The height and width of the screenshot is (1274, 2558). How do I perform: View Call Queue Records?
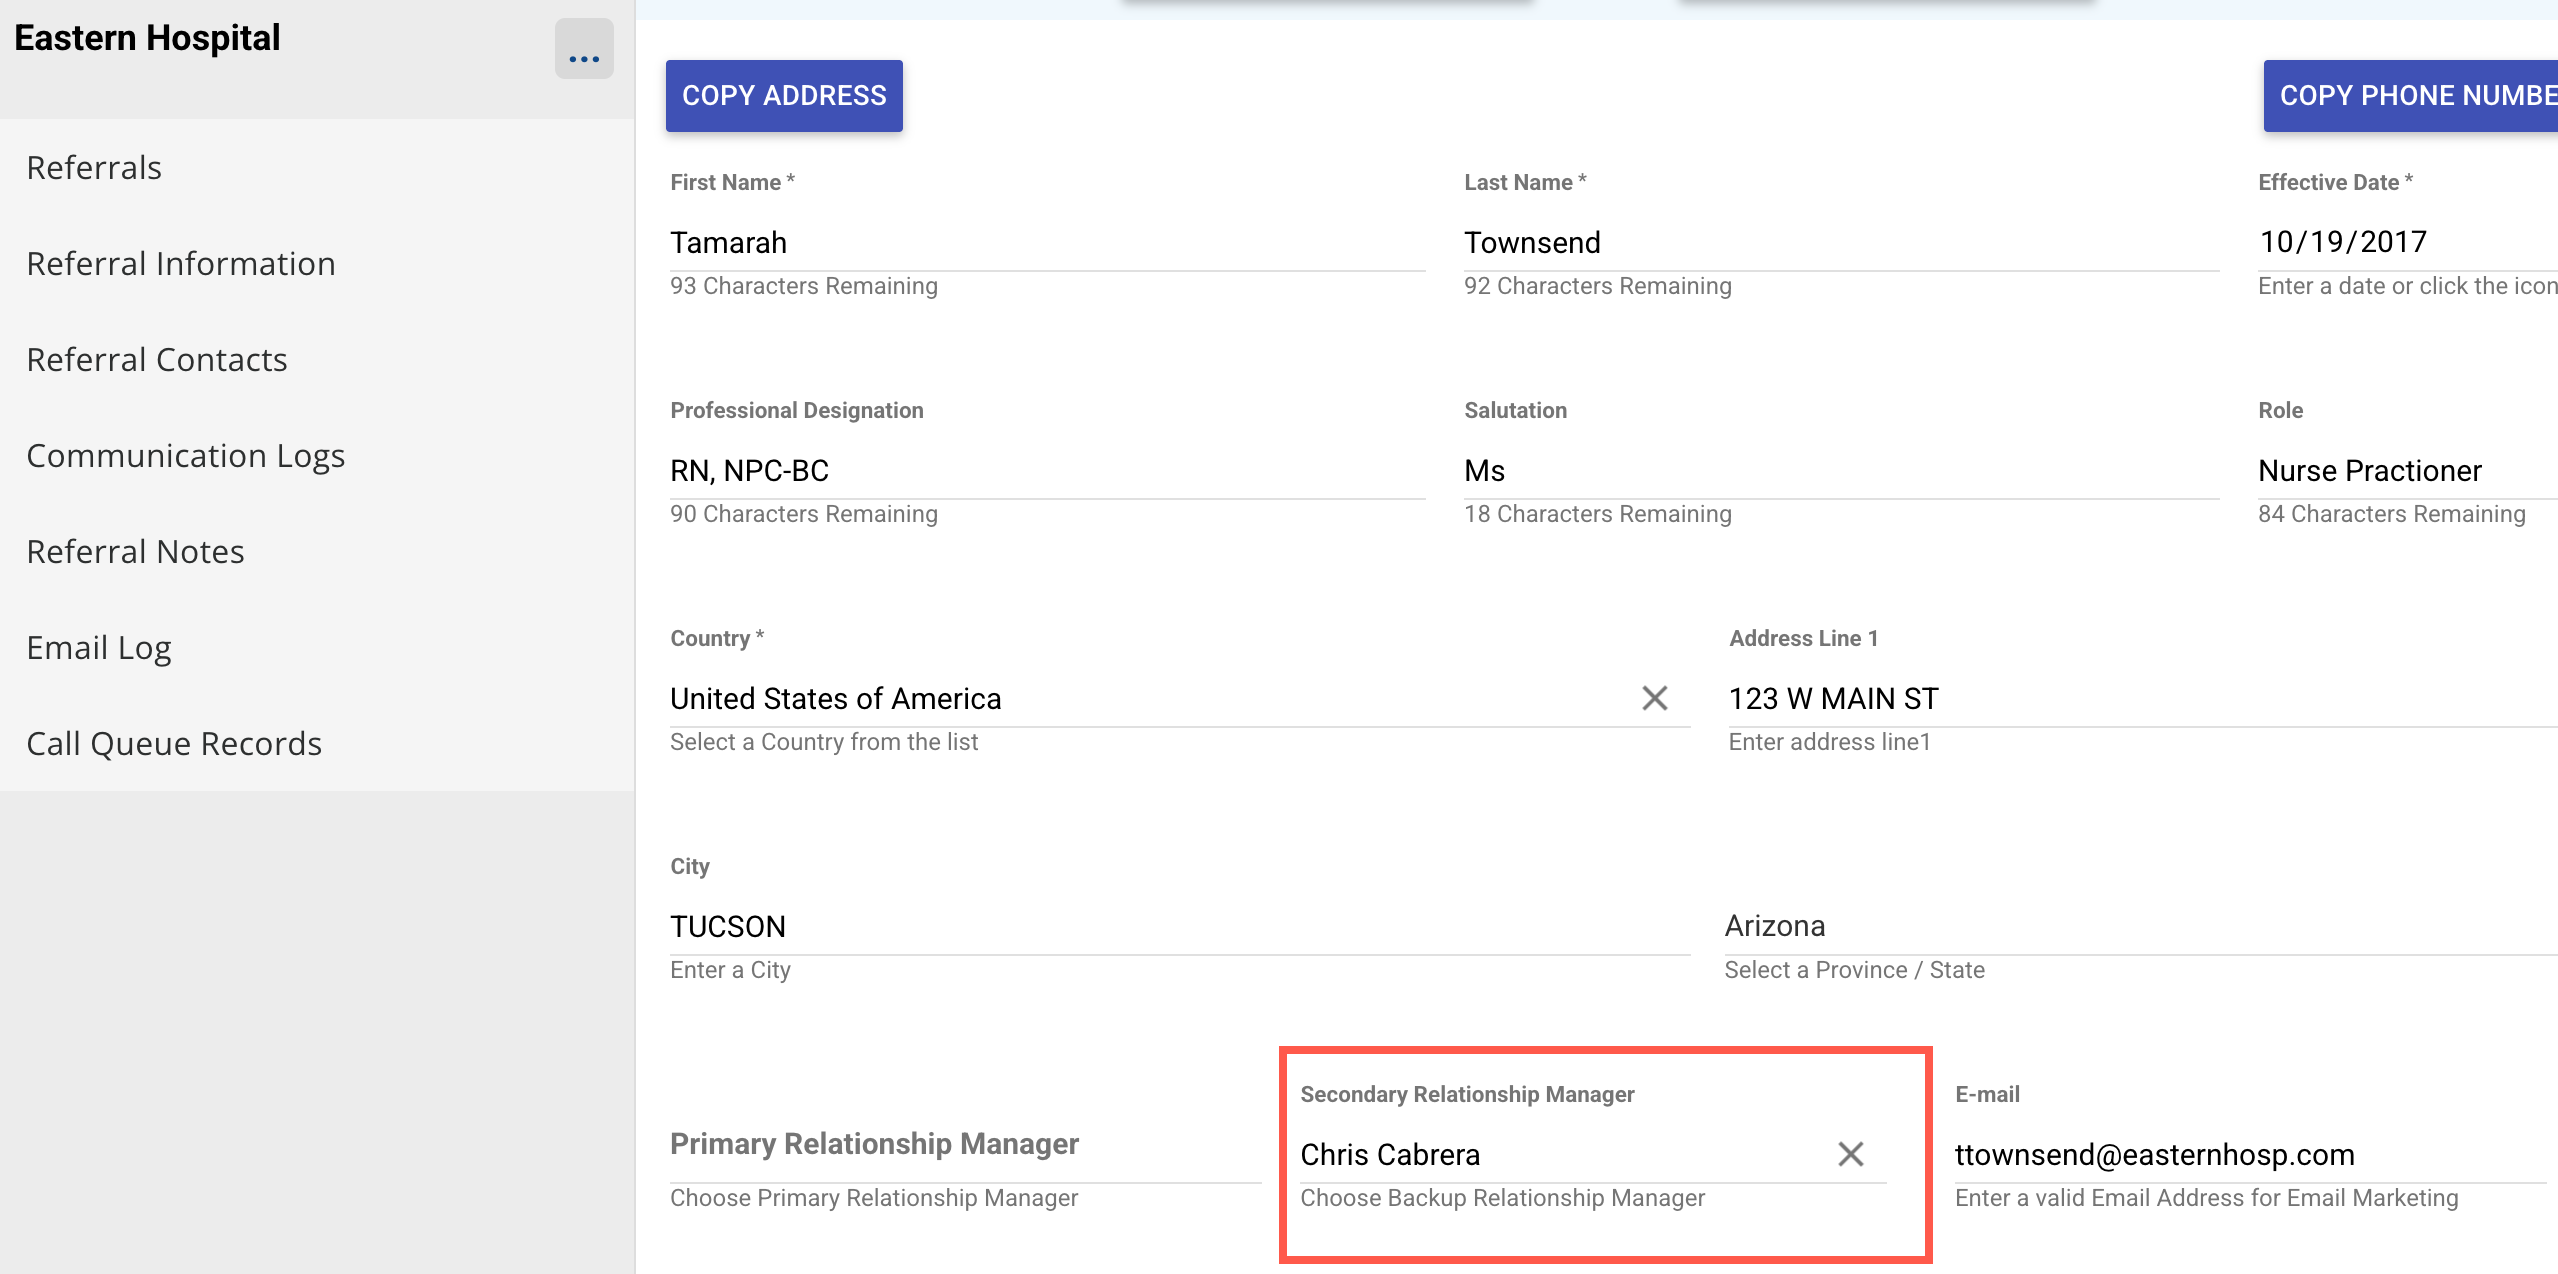[x=174, y=744]
